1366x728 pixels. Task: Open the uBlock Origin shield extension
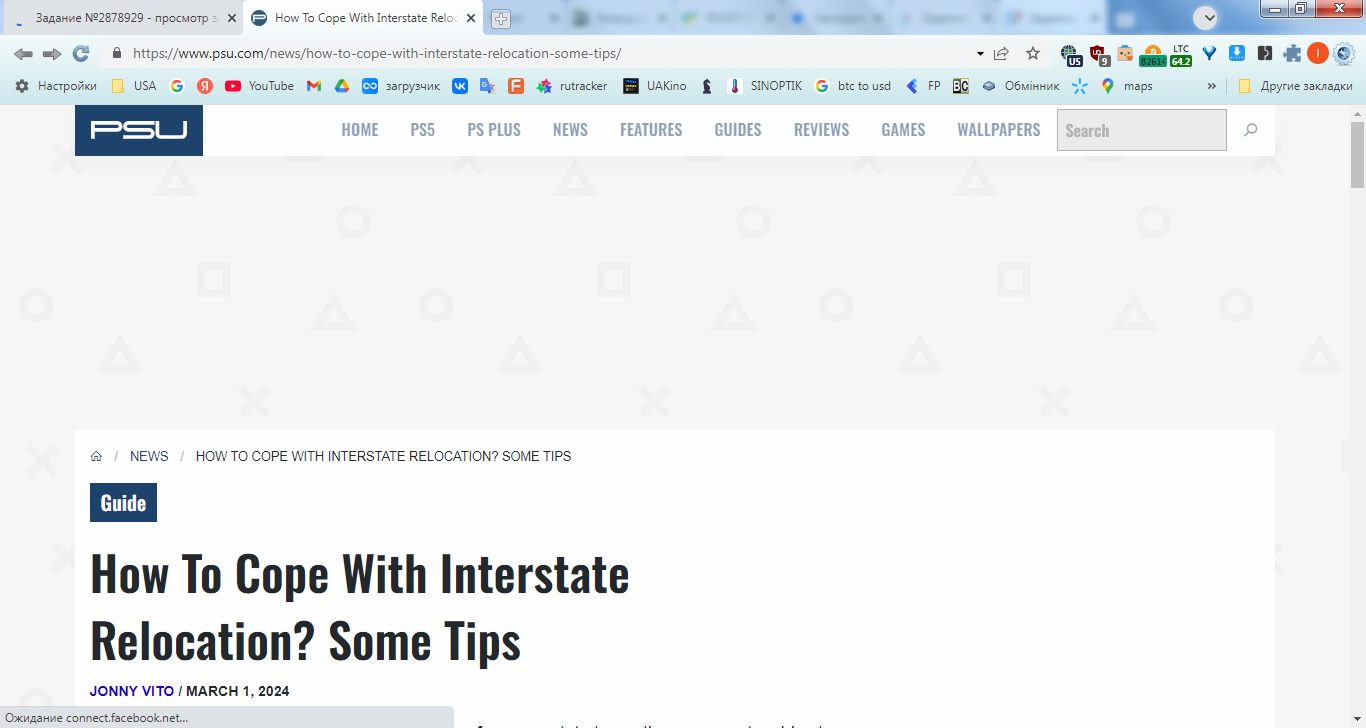(1099, 55)
